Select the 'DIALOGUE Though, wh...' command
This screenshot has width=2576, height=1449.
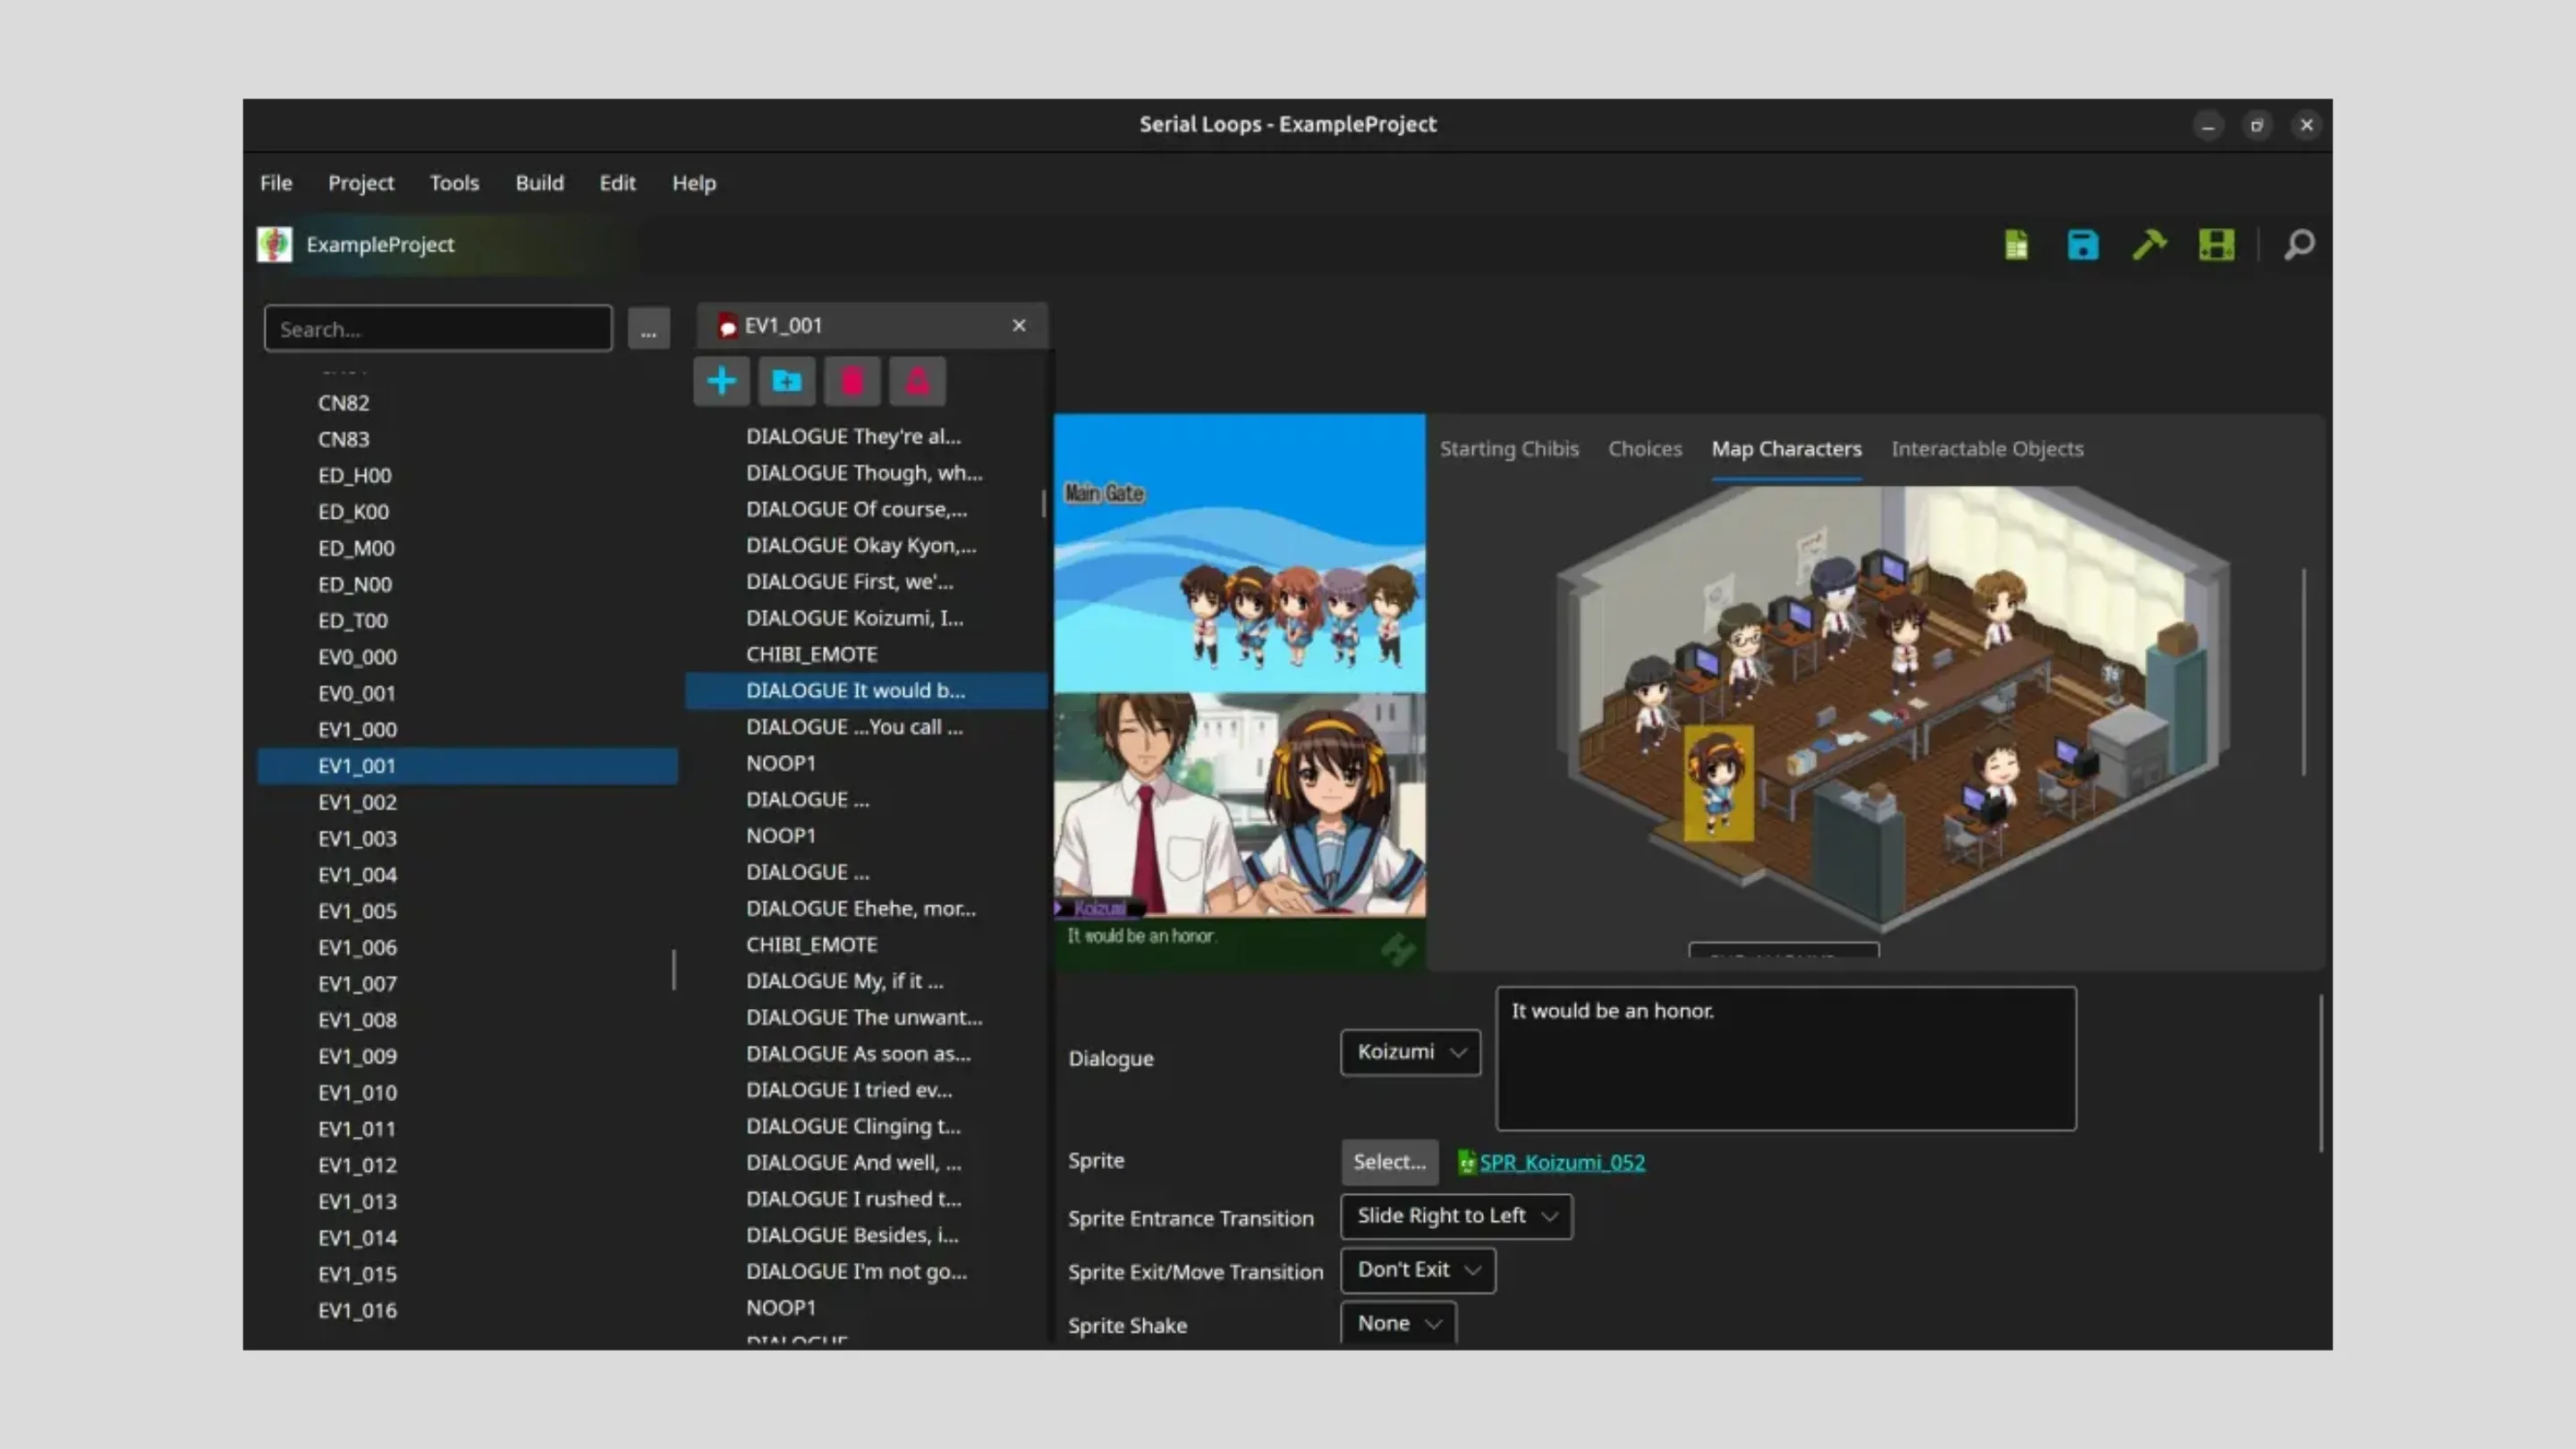(x=864, y=472)
